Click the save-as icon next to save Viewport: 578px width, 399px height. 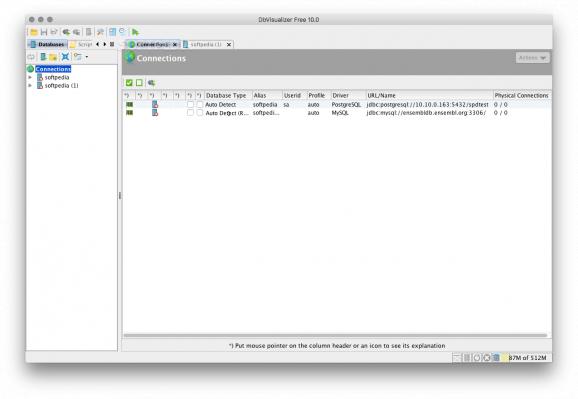pyautogui.click(x=54, y=32)
